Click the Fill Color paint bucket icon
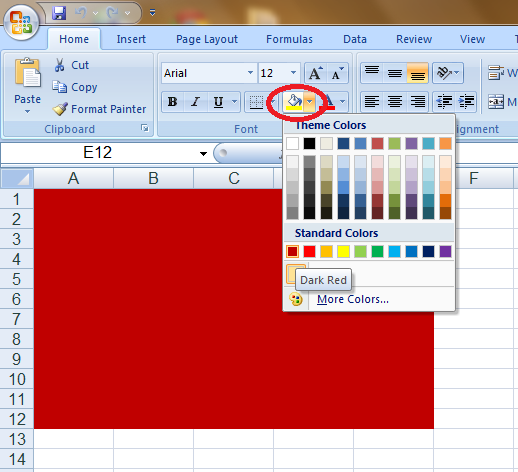 (x=294, y=102)
